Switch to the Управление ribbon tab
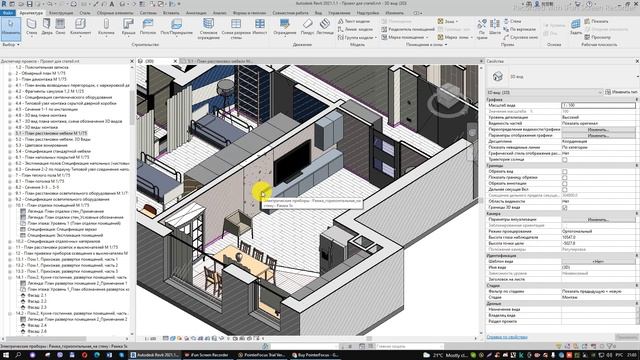This screenshot has width=640, height=360. [339, 13]
